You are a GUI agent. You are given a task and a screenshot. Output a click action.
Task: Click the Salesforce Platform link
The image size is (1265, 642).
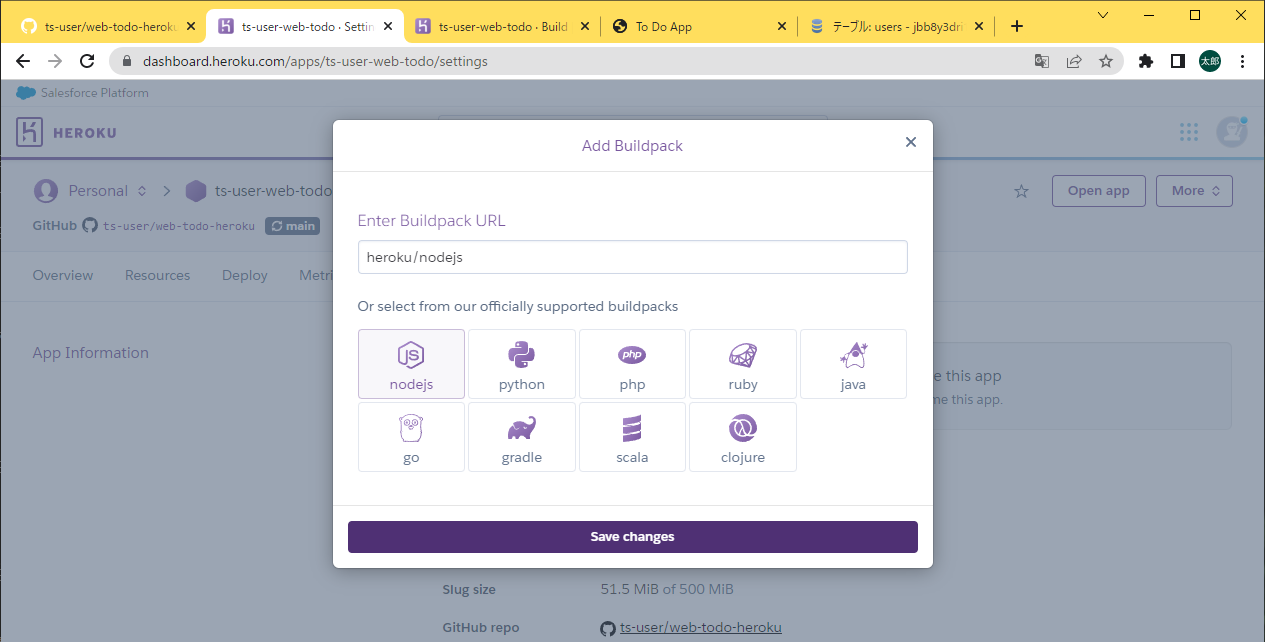(82, 93)
